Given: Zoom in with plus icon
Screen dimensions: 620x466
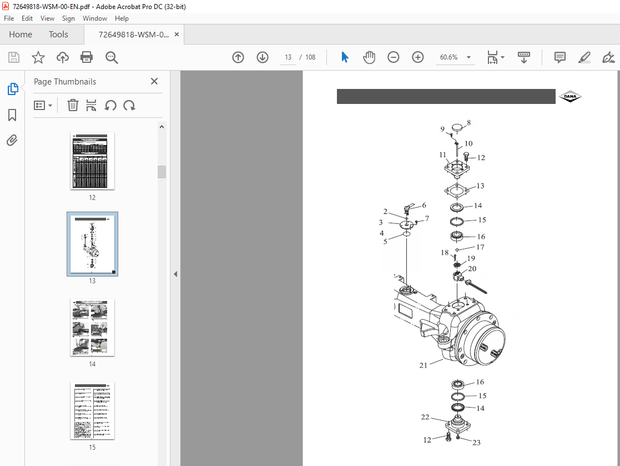Looking at the screenshot, I should pos(418,57).
